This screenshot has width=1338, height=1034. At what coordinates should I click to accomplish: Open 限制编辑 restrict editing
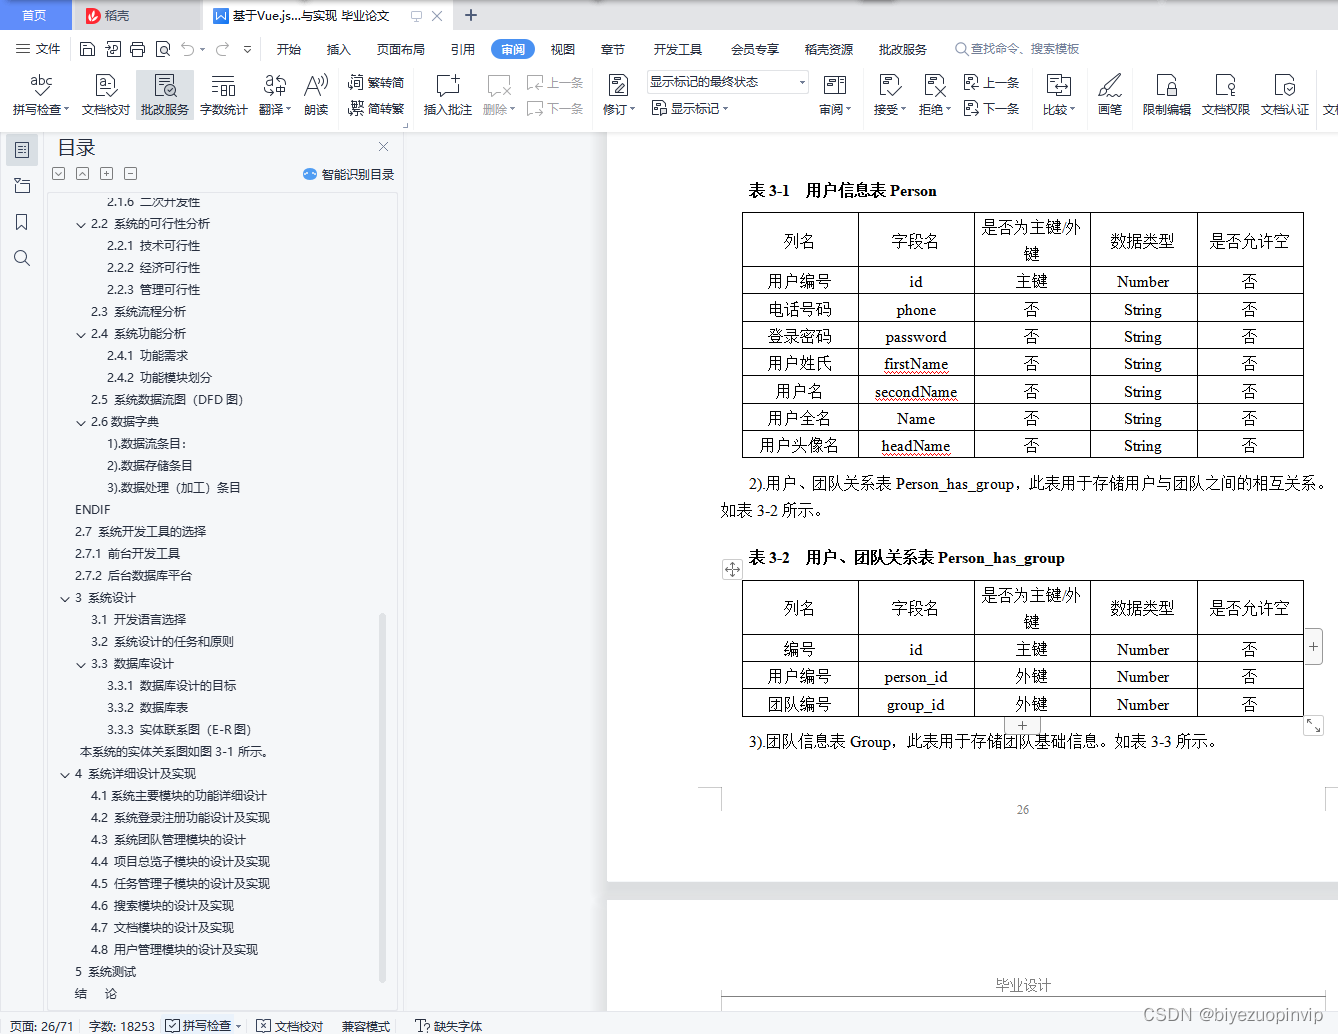pyautogui.click(x=1167, y=95)
